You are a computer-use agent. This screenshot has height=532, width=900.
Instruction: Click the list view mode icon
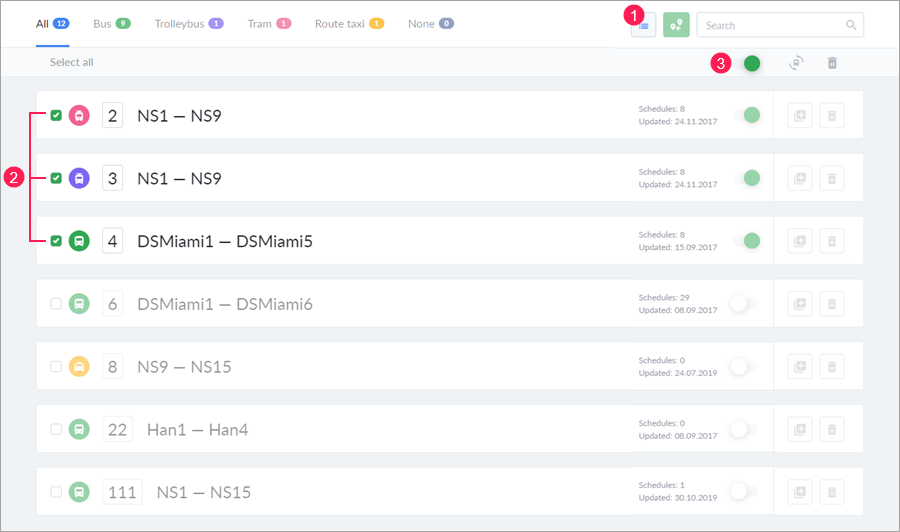[643, 25]
